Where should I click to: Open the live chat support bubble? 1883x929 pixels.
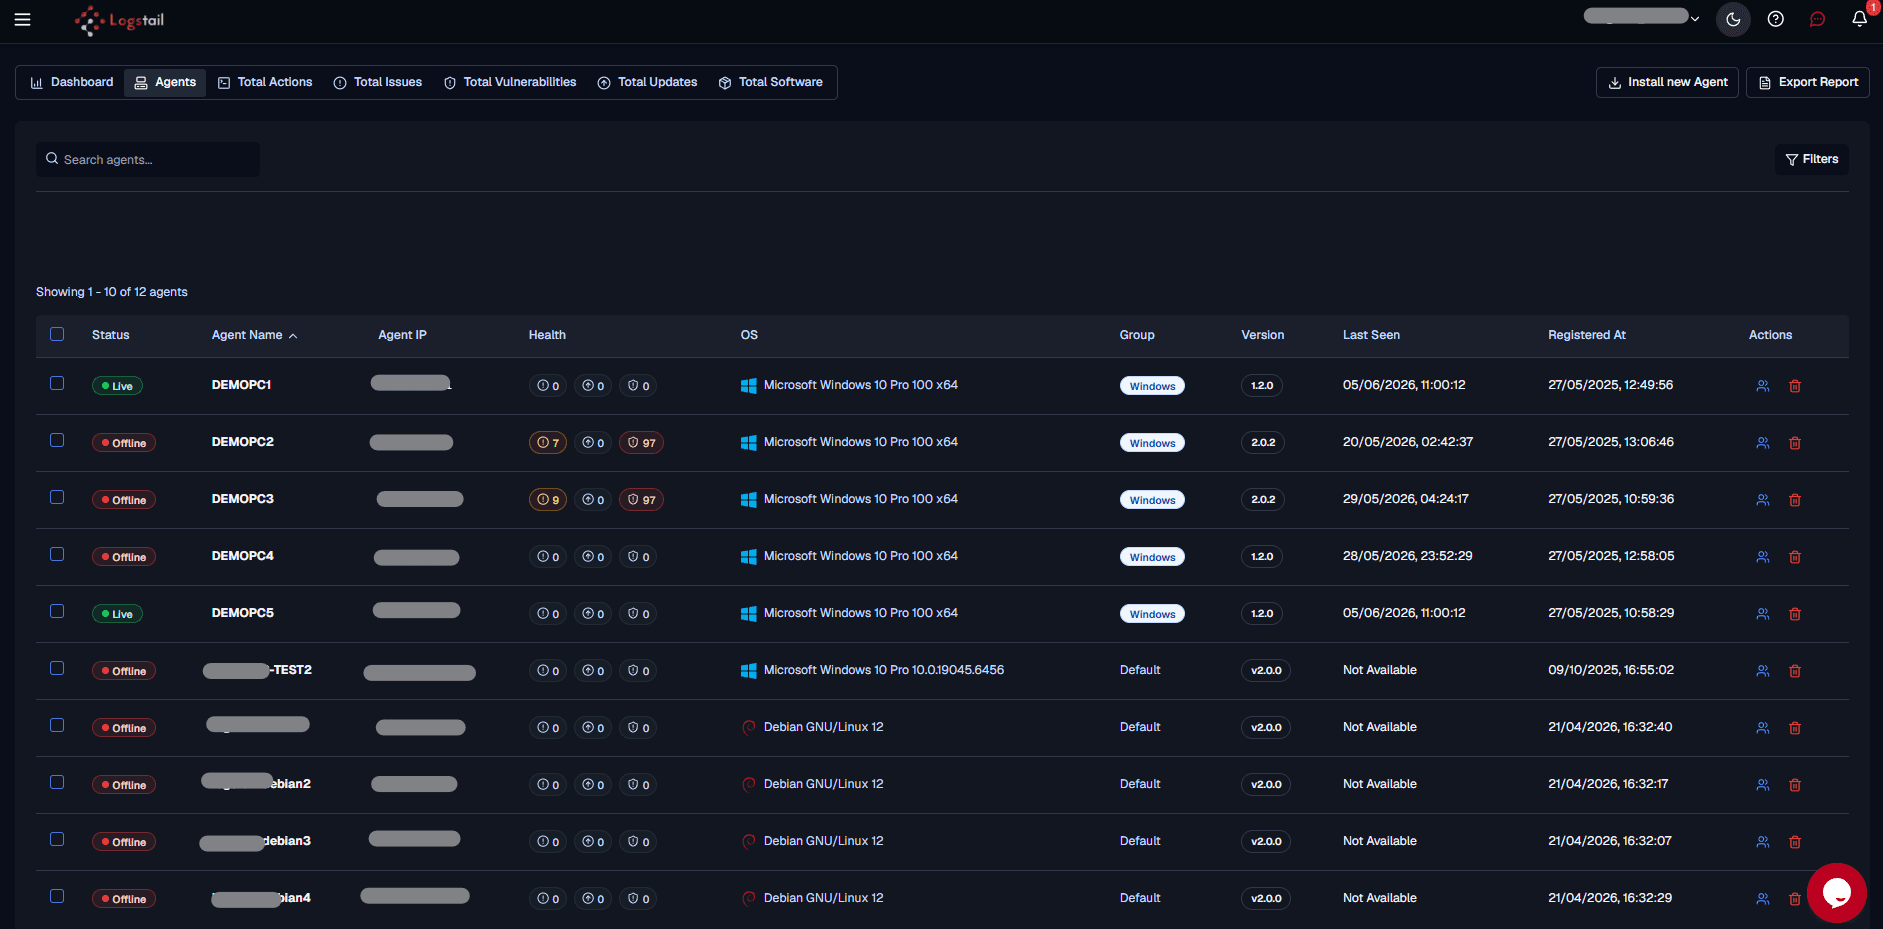tap(1836, 892)
